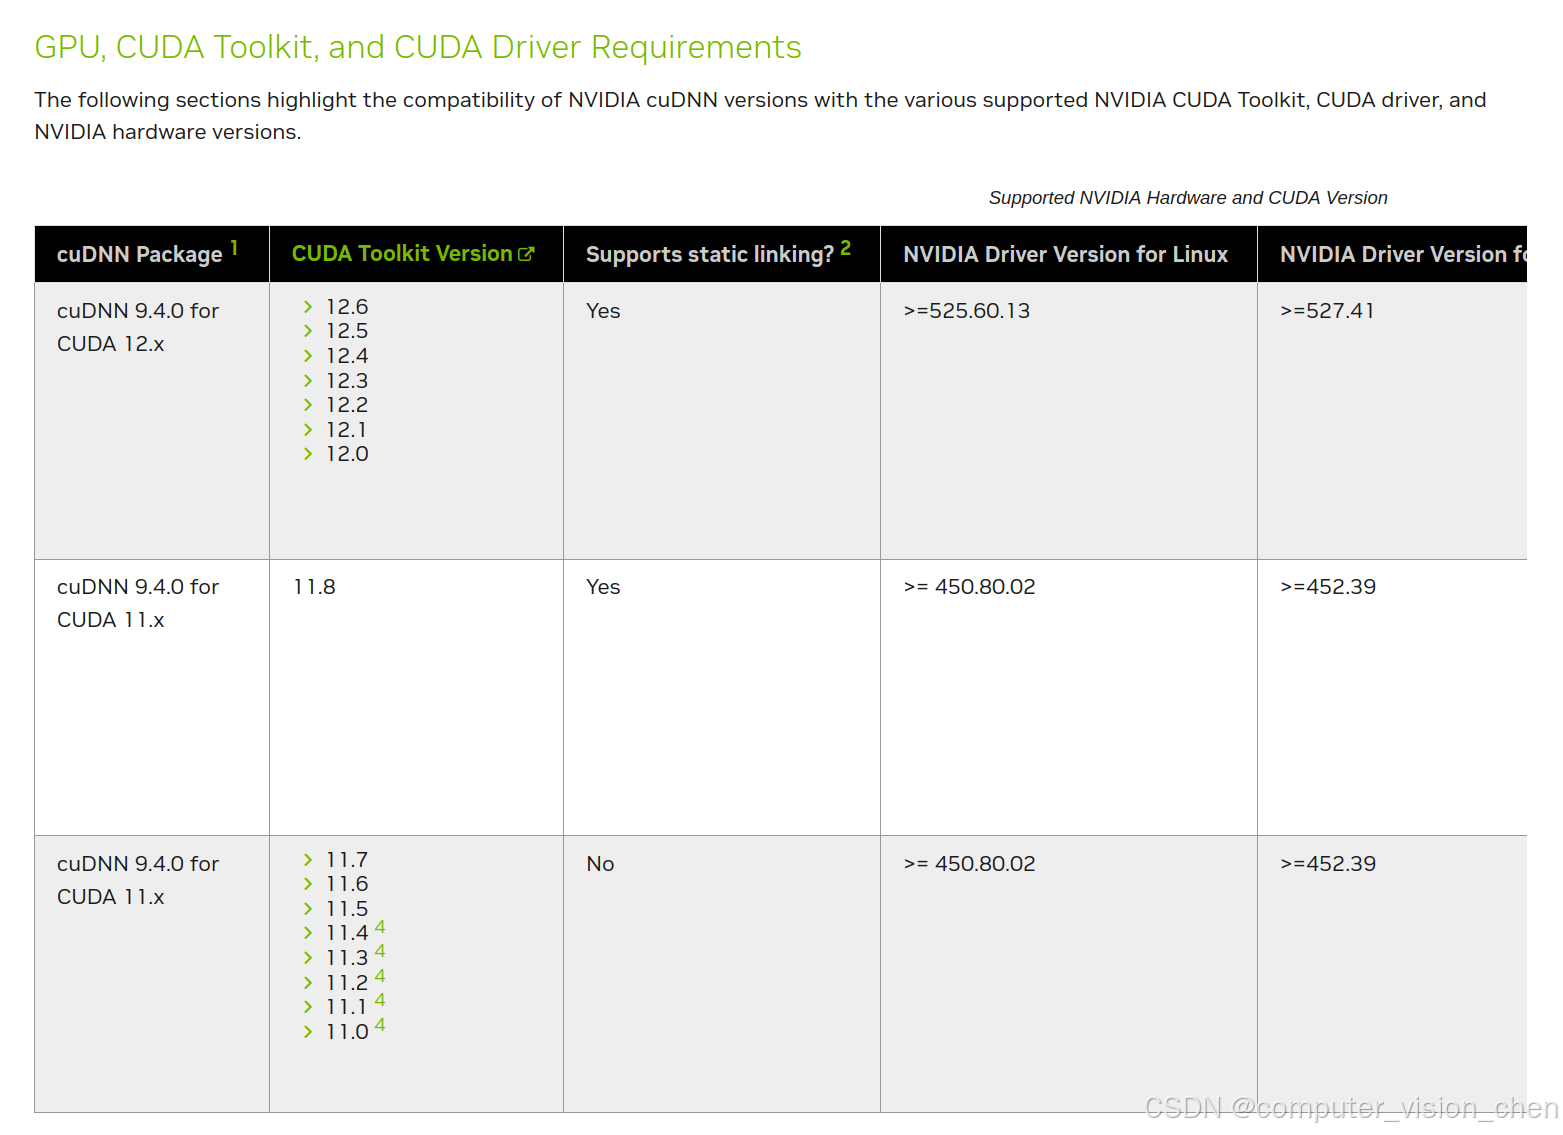Open the CUDA 11.2 toolkit link
The height and width of the screenshot is (1135, 1563).
pos(347,983)
